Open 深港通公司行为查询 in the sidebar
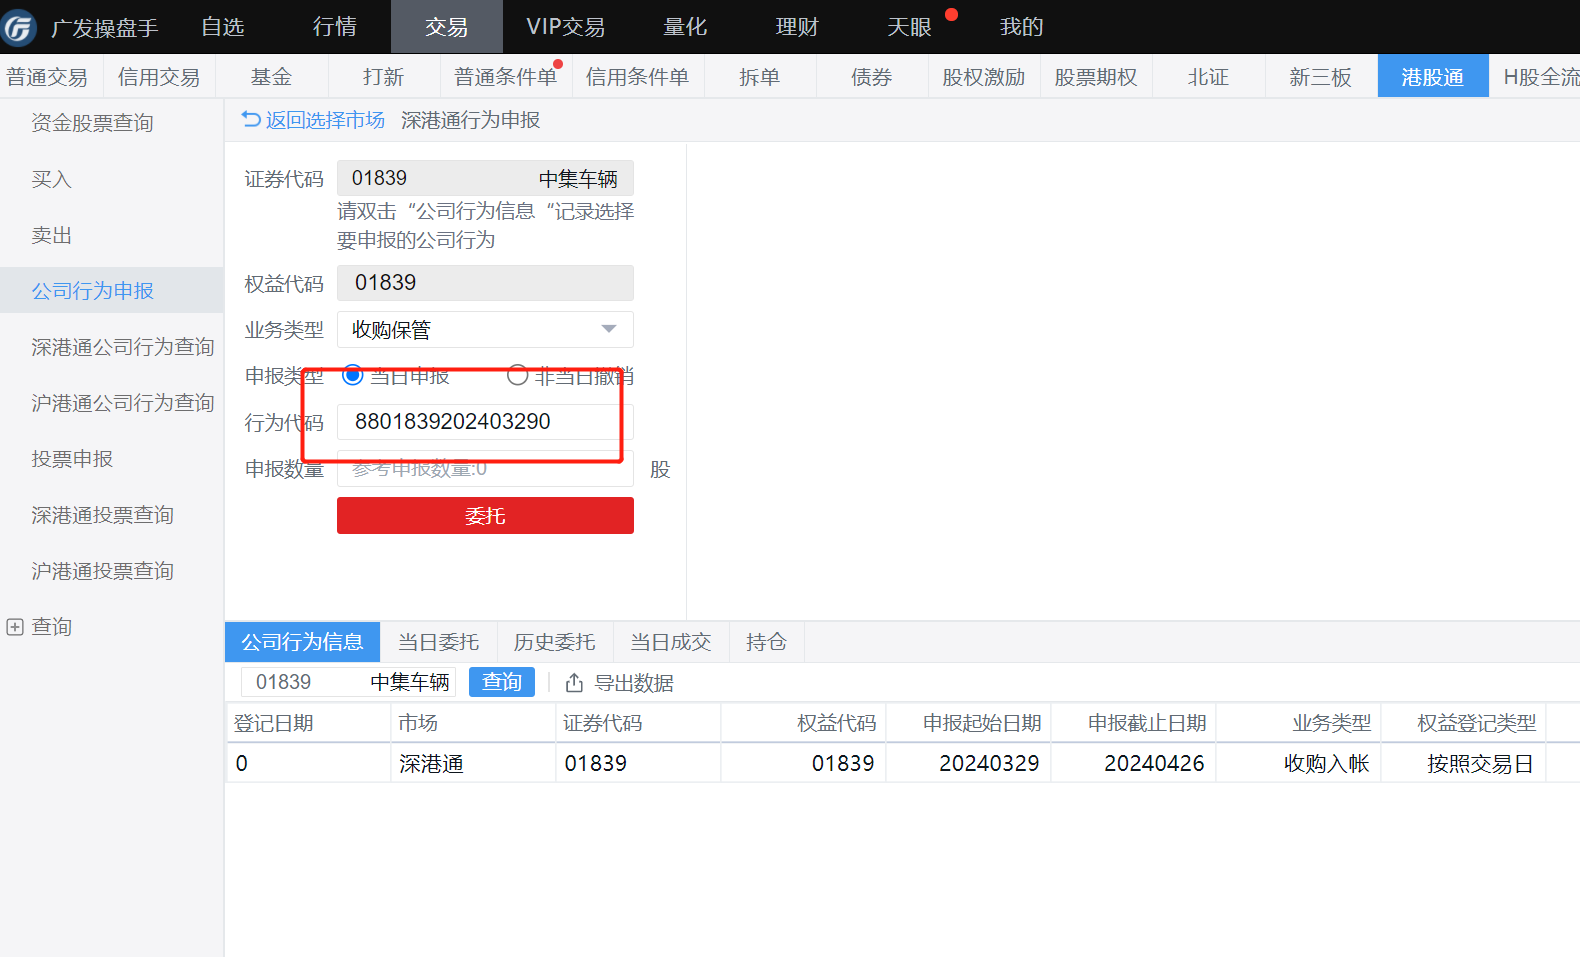Viewport: 1580px width, 957px height. (x=122, y=347)
